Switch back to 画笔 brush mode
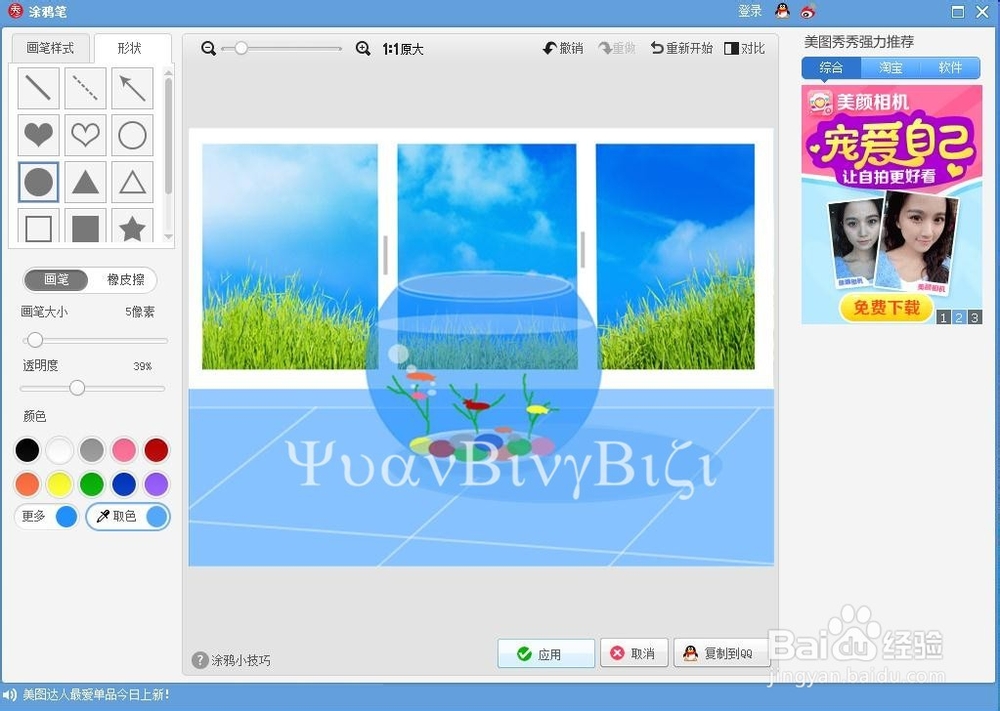This screenshot has width=1000, height=711. [56, 280]
